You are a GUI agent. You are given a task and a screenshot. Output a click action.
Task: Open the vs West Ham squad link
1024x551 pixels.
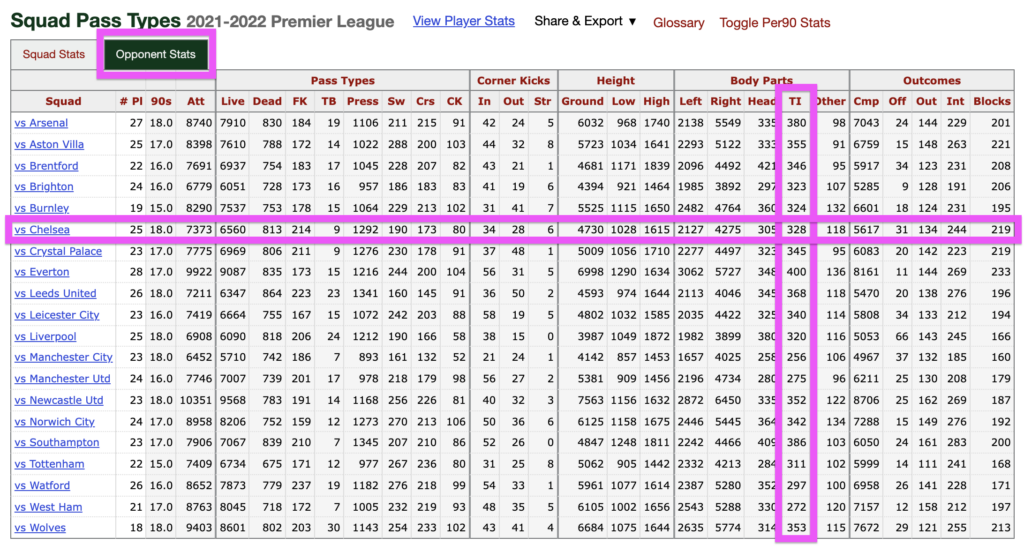click(x=48, y=507)
